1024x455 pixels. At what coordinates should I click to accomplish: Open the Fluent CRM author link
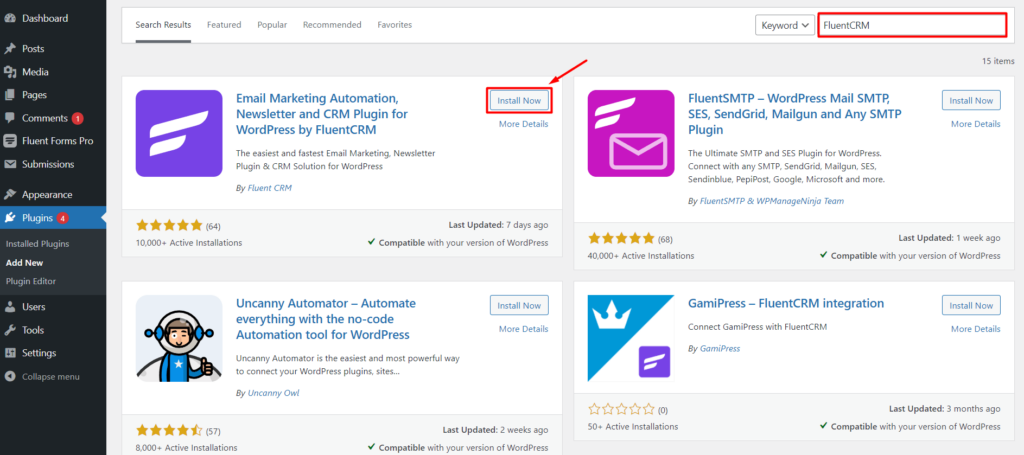tap(270, 188)
